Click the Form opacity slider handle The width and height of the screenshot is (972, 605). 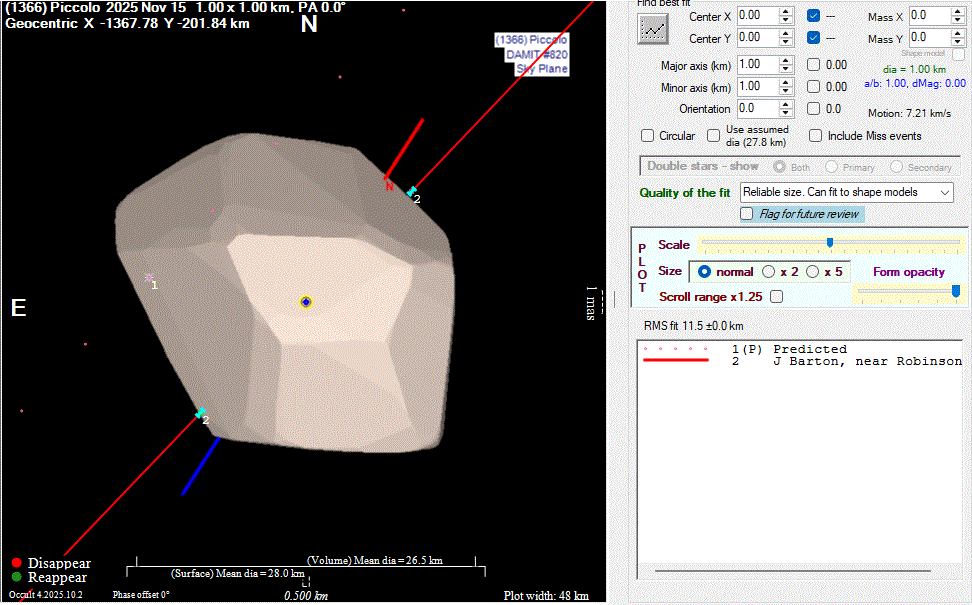coord(956,291)
